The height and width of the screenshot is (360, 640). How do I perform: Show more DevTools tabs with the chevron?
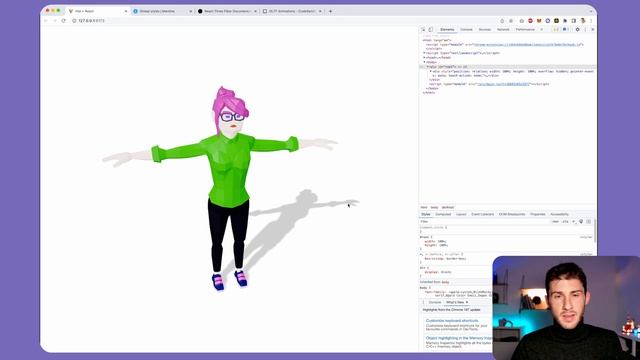coord(542,29)
